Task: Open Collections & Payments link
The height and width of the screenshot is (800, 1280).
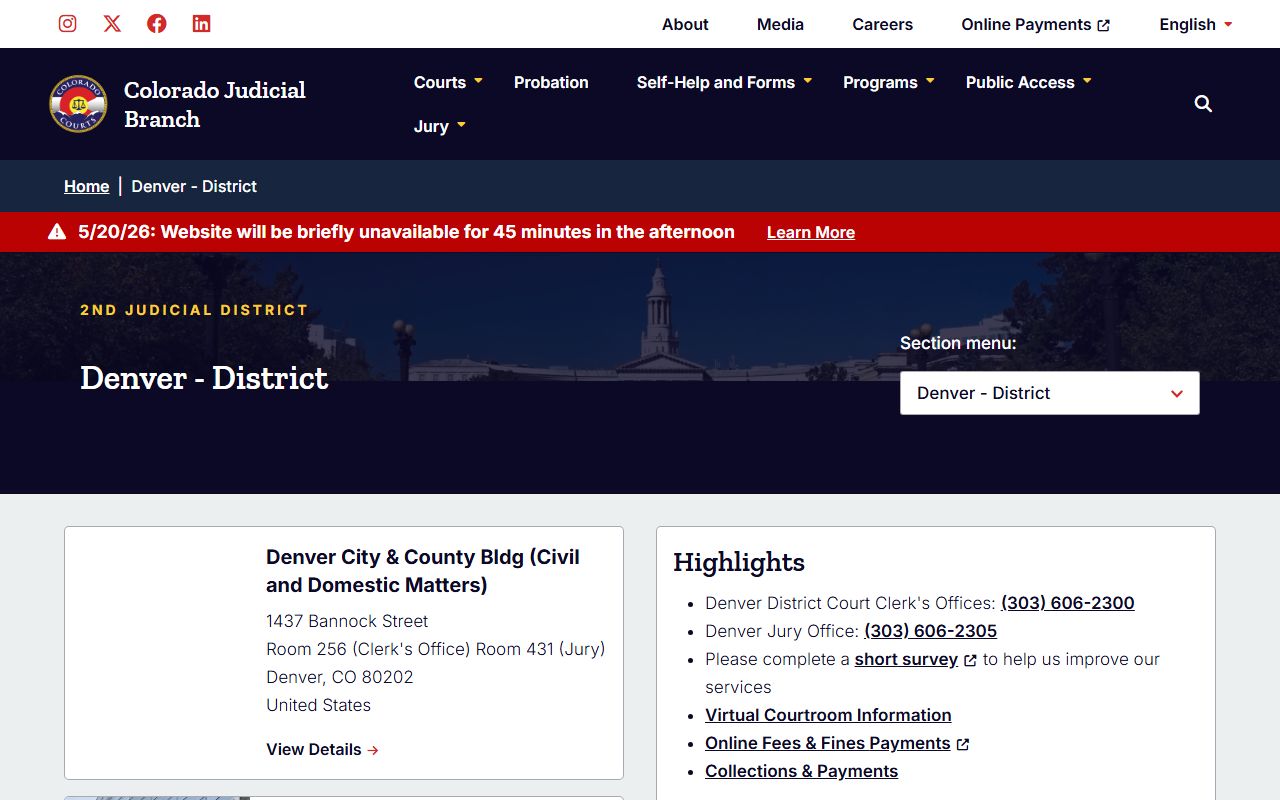Action: [802, 771]
